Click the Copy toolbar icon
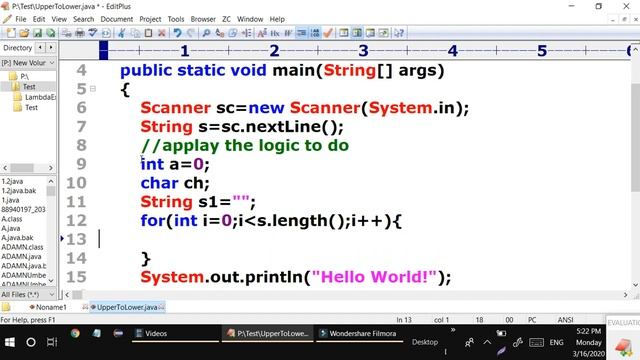Viewport: 640px width, 360px height. 135,33
